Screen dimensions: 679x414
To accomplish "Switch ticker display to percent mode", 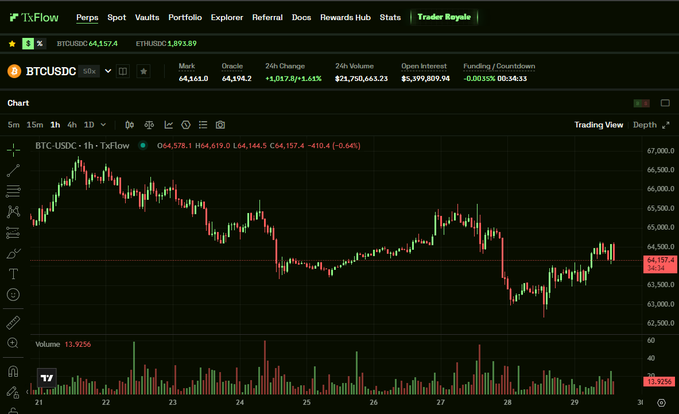I will pos(40,43).
